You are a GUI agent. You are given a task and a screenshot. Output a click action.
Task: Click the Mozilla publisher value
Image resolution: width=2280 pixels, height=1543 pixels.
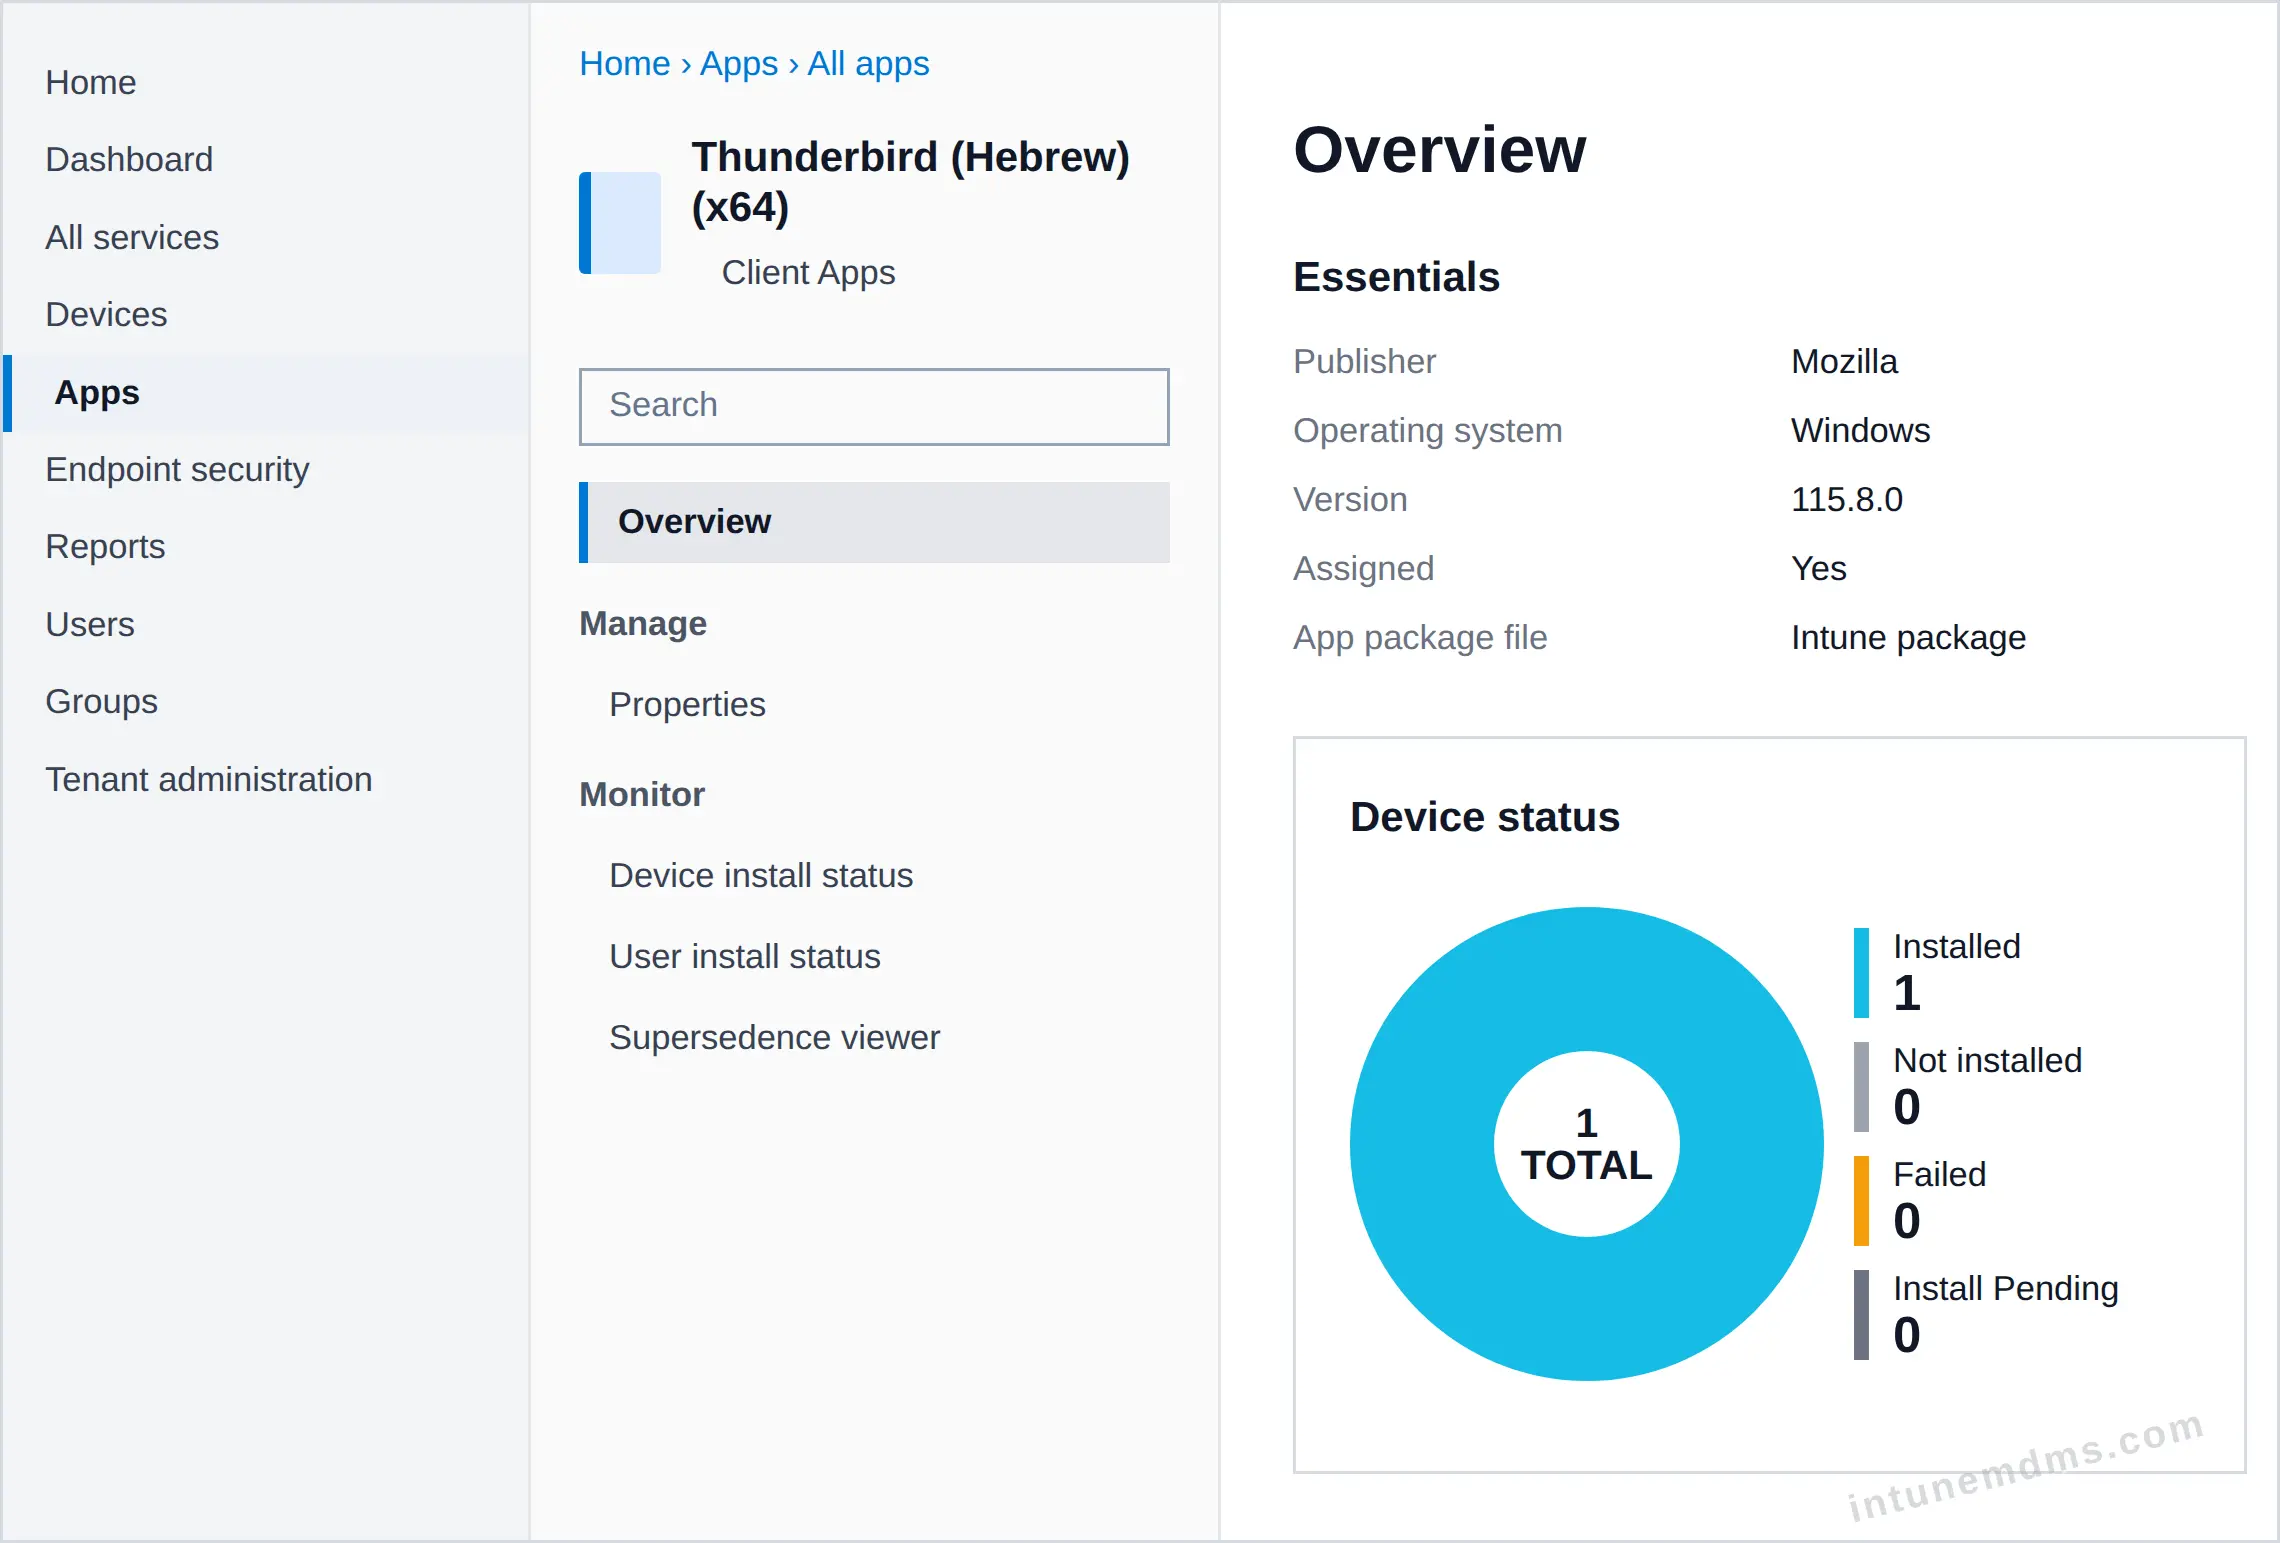pos(1844,361)
